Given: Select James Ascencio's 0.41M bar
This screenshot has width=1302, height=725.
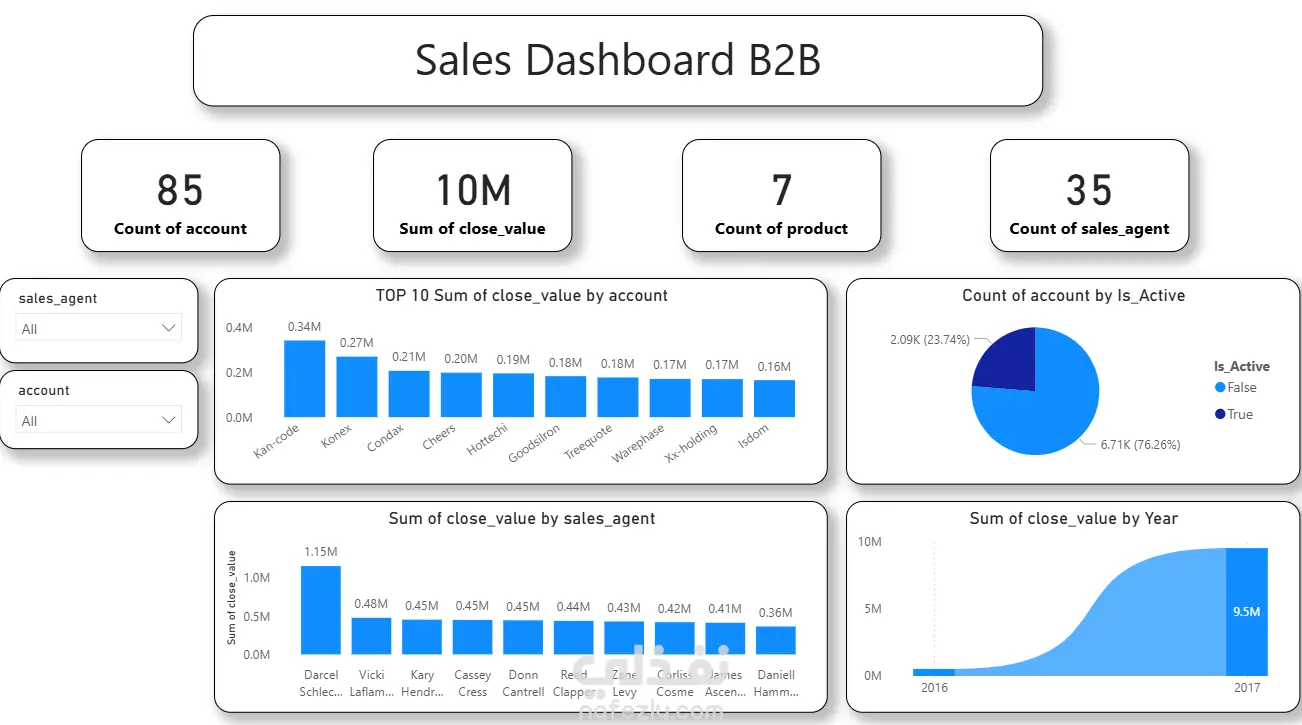Looking at the screenshot, I should (725, 638).
